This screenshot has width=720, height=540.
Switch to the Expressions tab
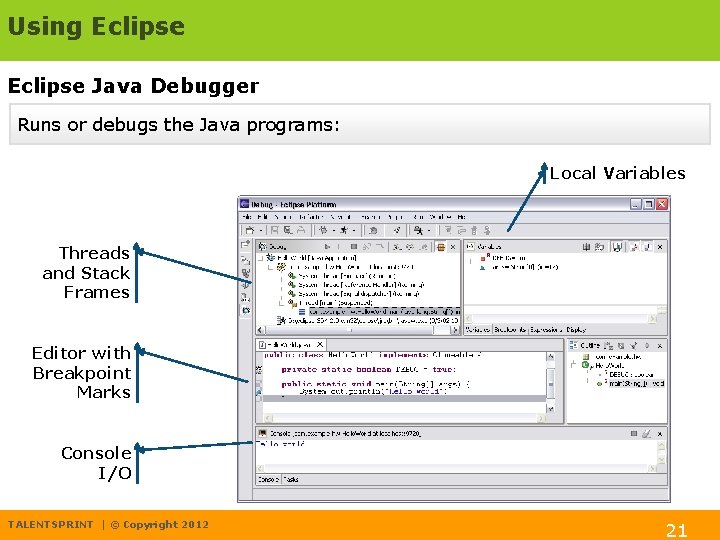tap(546, 330)
